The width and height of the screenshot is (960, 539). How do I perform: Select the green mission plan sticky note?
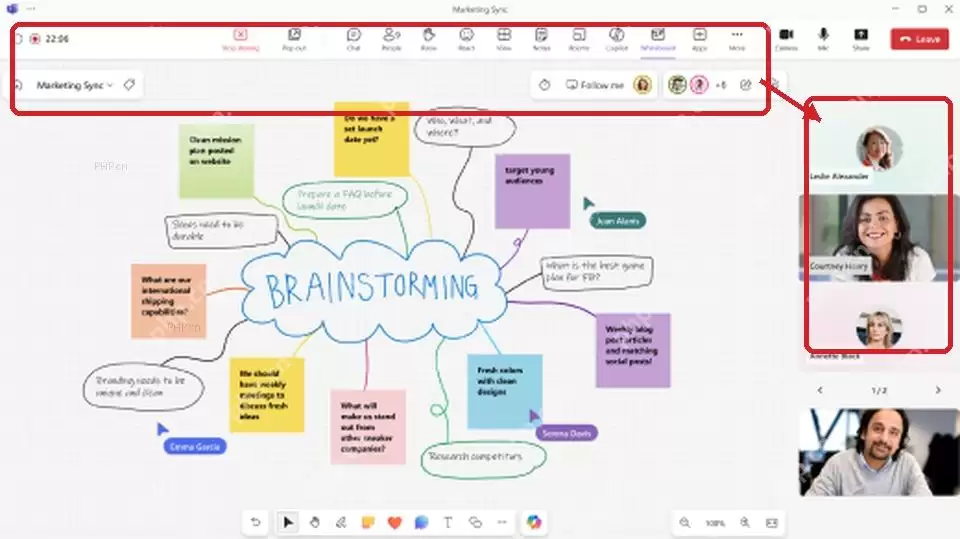coord(216,161)
